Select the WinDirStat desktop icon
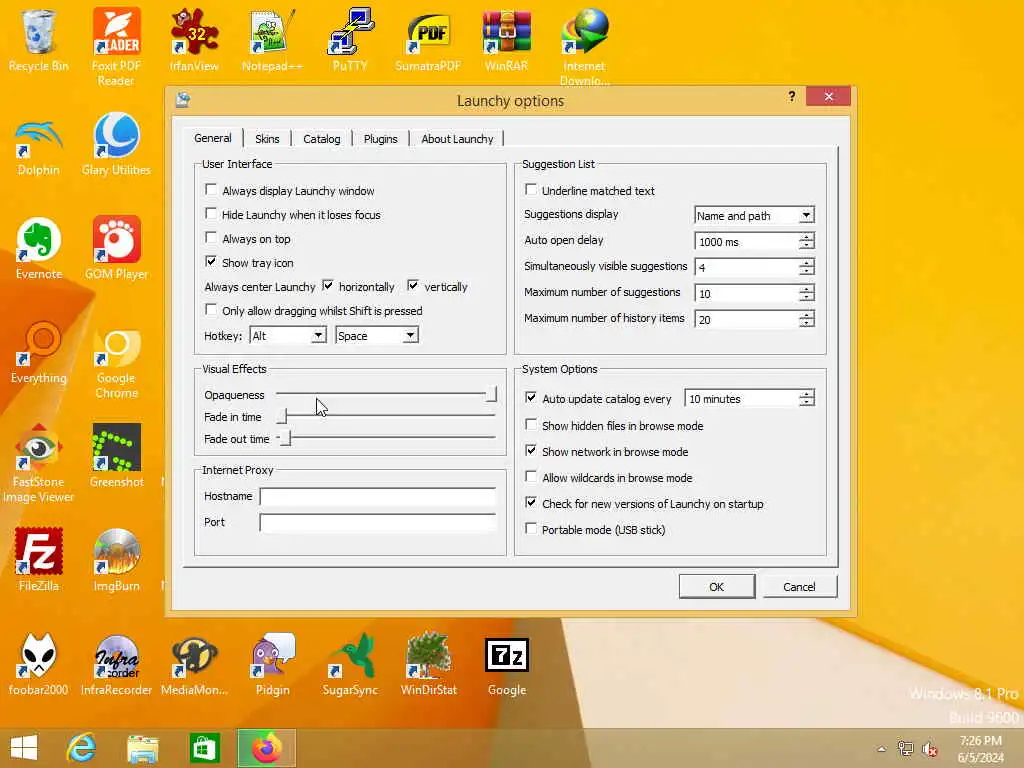Viewport: 1024px width, 768px height. pos(428,664)
